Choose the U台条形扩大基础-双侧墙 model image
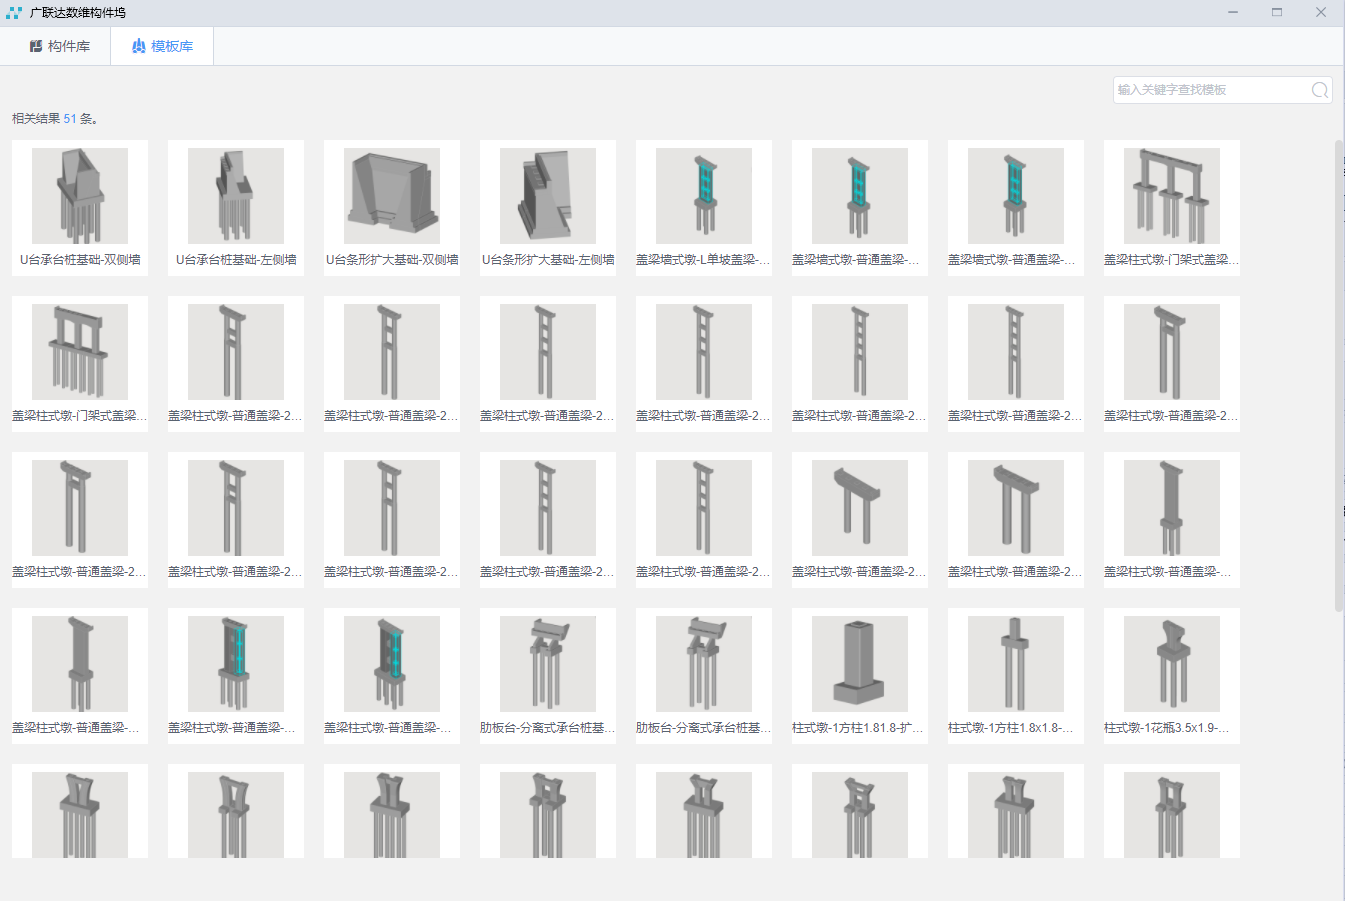The image size is (1345, 901). tap(392, 196)
